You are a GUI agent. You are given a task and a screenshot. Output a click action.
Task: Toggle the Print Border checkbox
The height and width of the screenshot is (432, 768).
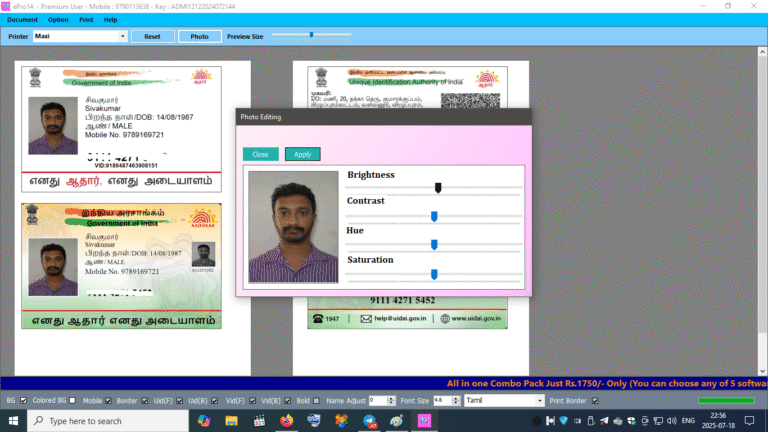(595, 401)
